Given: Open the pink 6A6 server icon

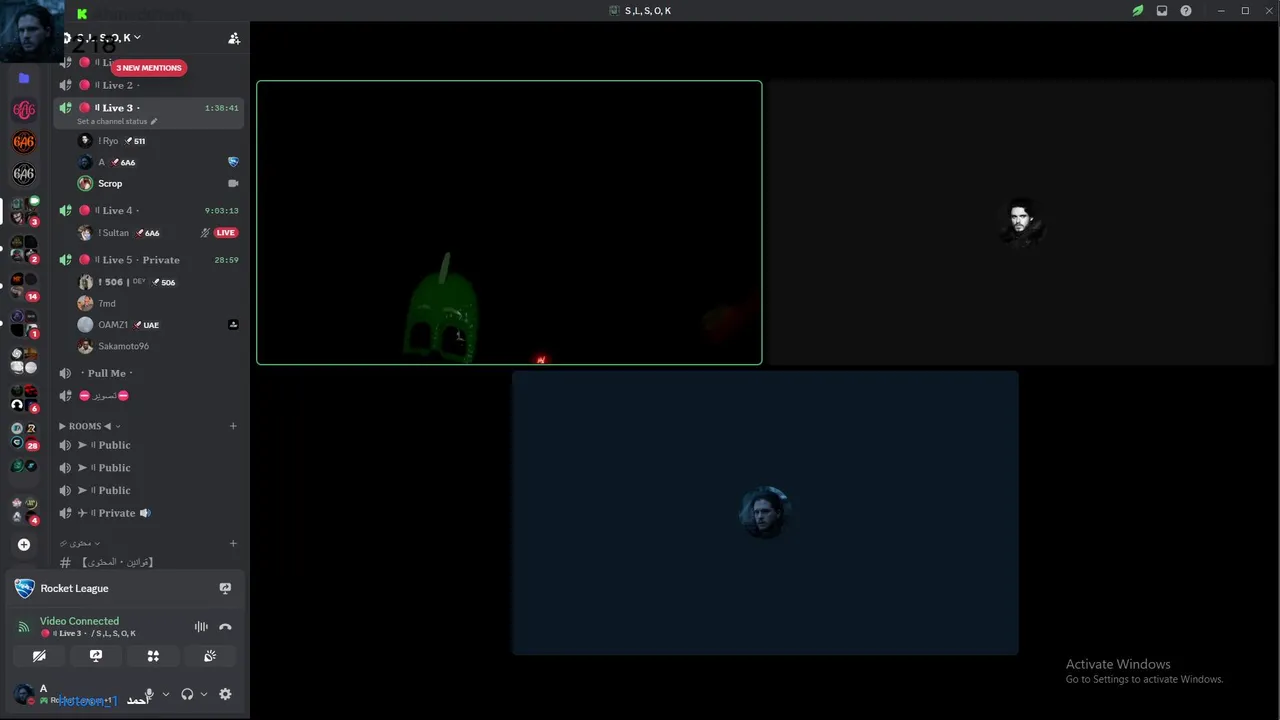Looking at the screenshot, I should coord(24,110).
